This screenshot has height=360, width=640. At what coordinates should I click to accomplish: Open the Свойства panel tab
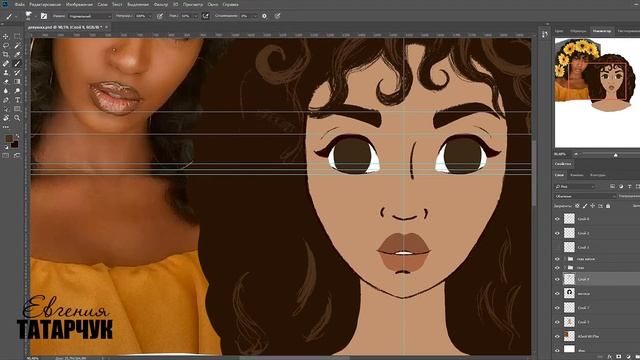coord(563,164)
